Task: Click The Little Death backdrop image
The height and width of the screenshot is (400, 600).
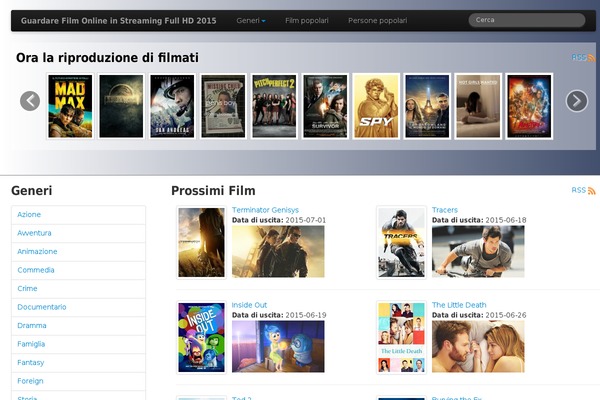Action: pyautogui.click(x=478, y=346)
